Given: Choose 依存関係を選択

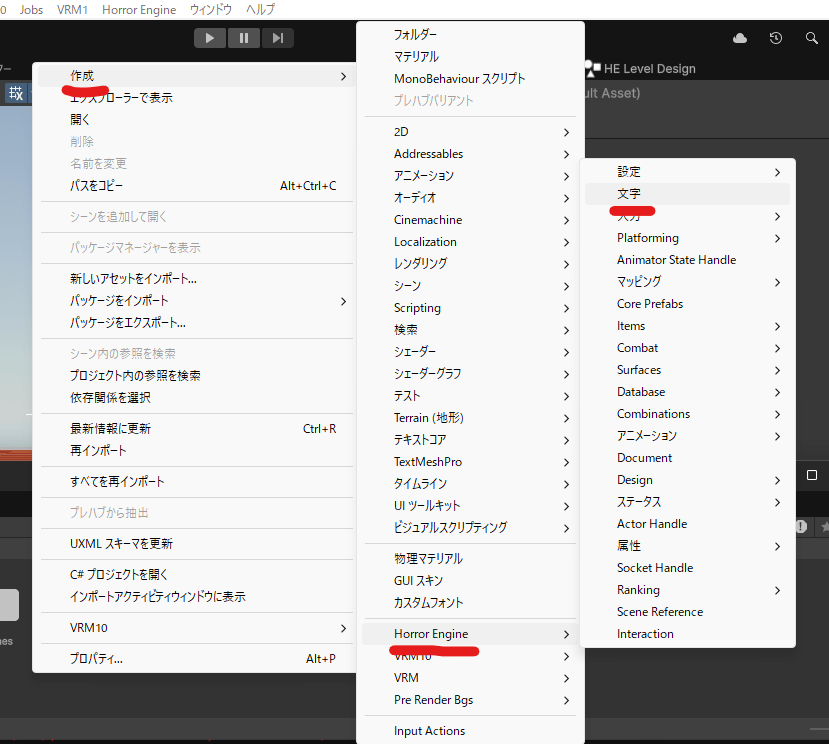Looking at the screenshot, I should coord(197,398).
